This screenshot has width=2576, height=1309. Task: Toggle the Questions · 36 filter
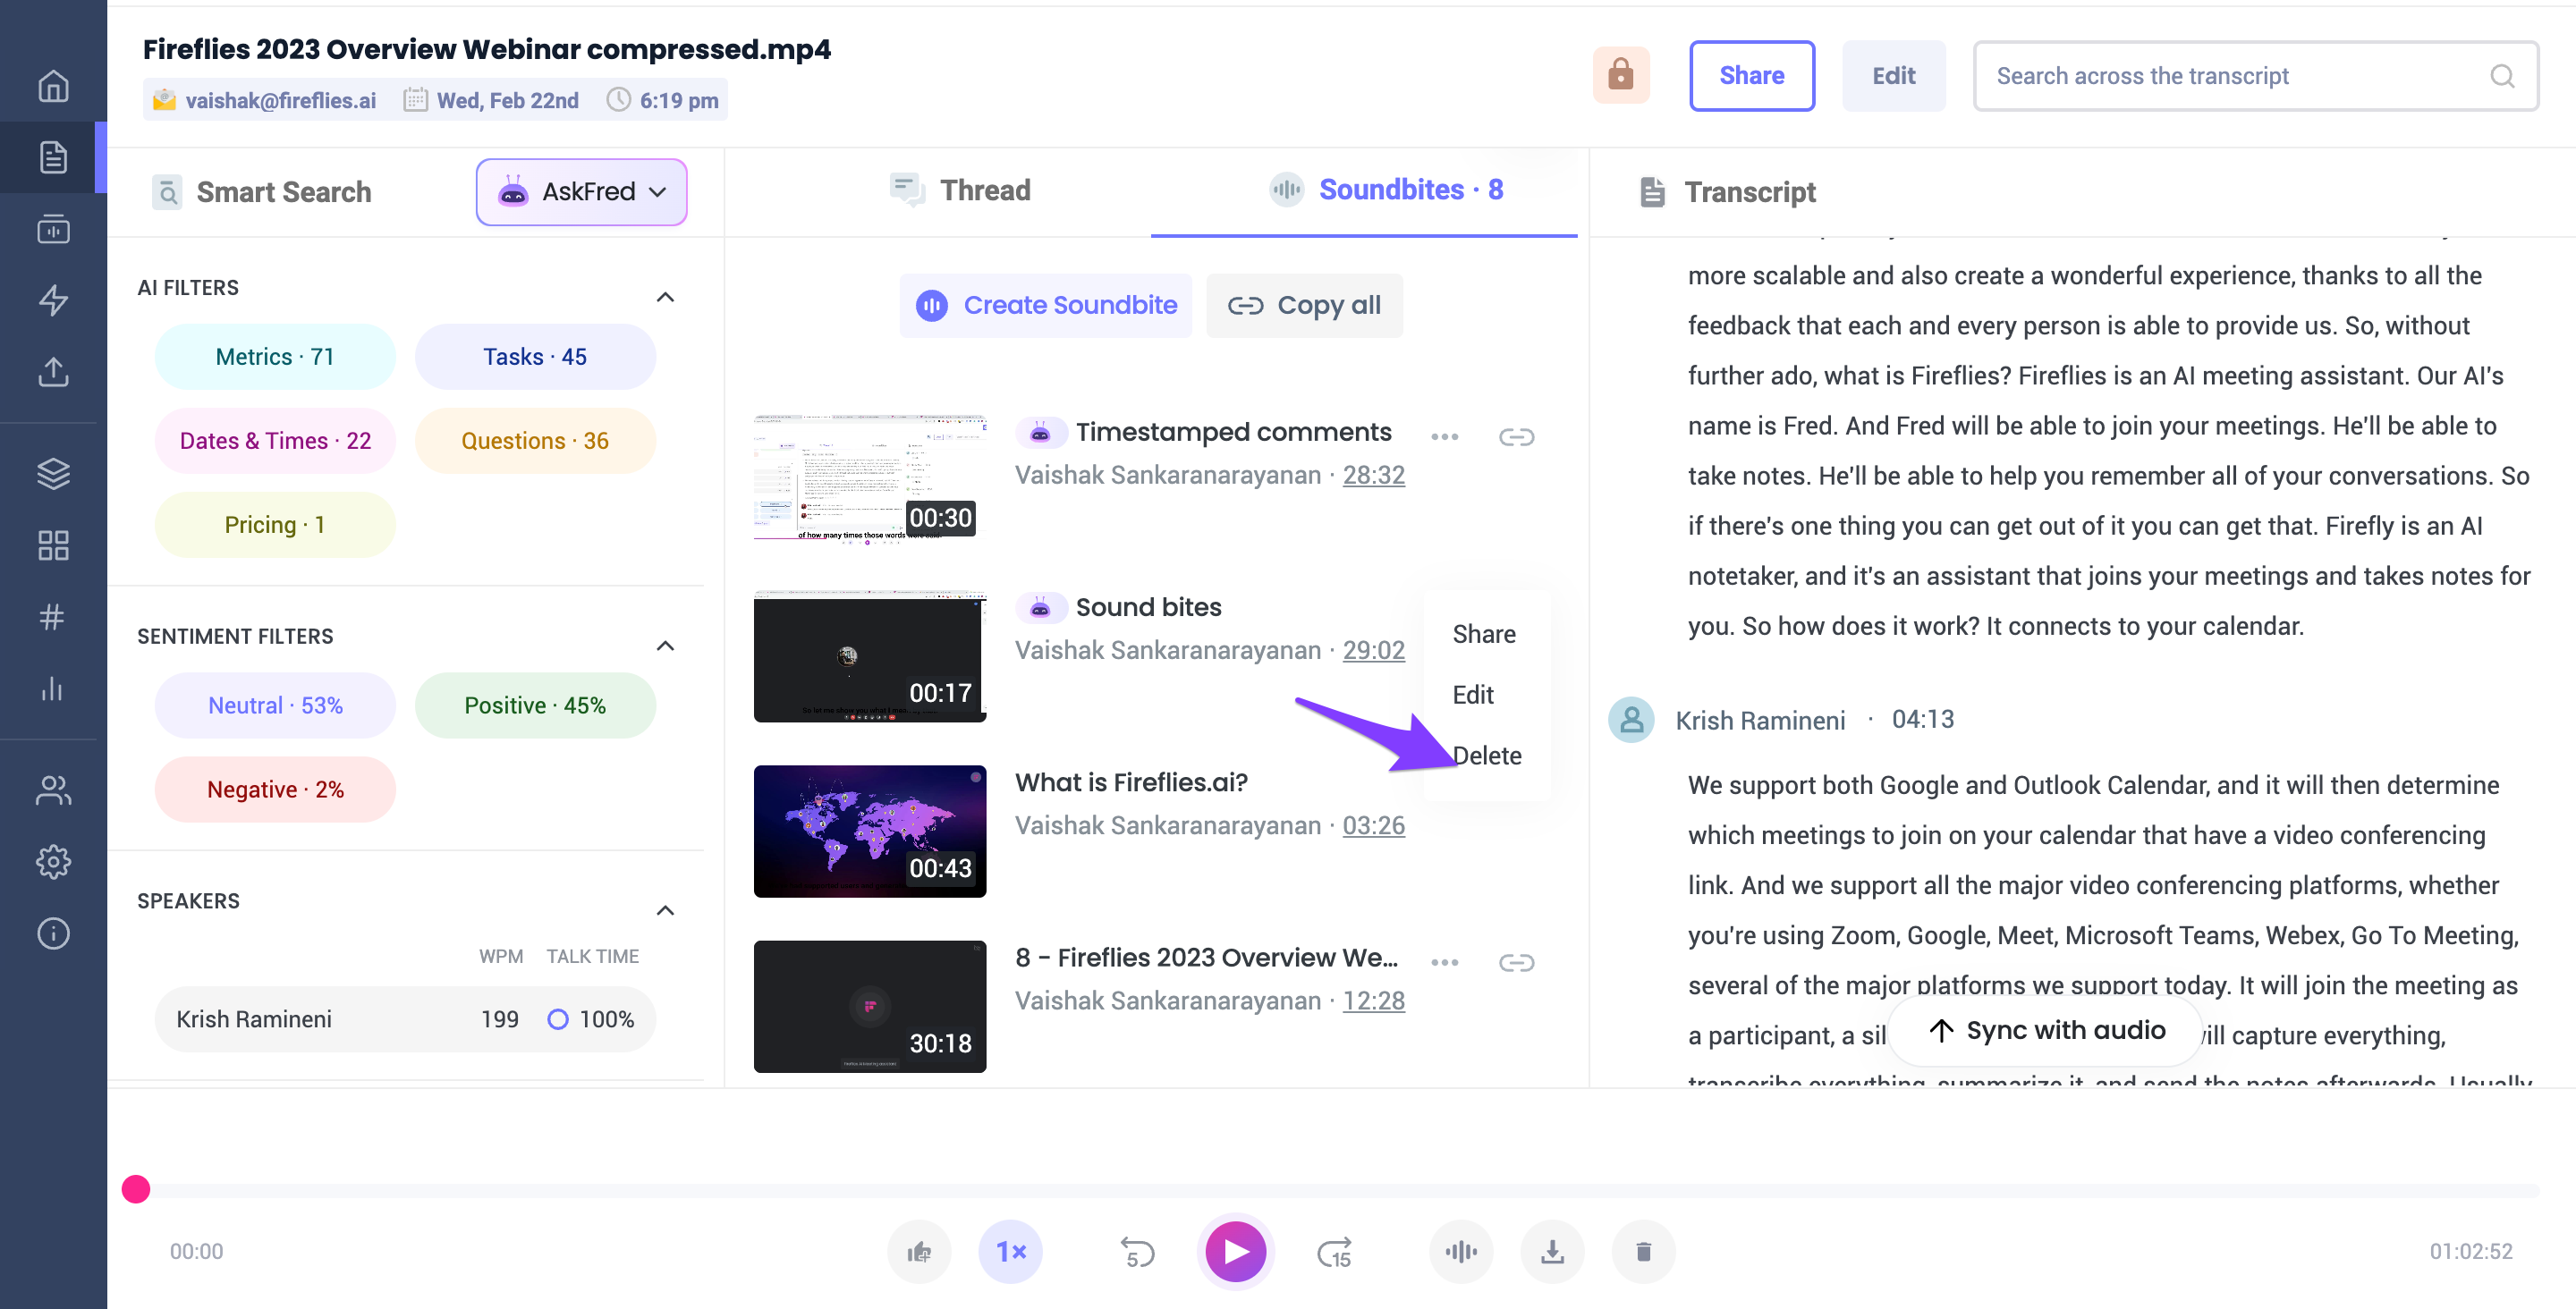(x=535, y=441)
